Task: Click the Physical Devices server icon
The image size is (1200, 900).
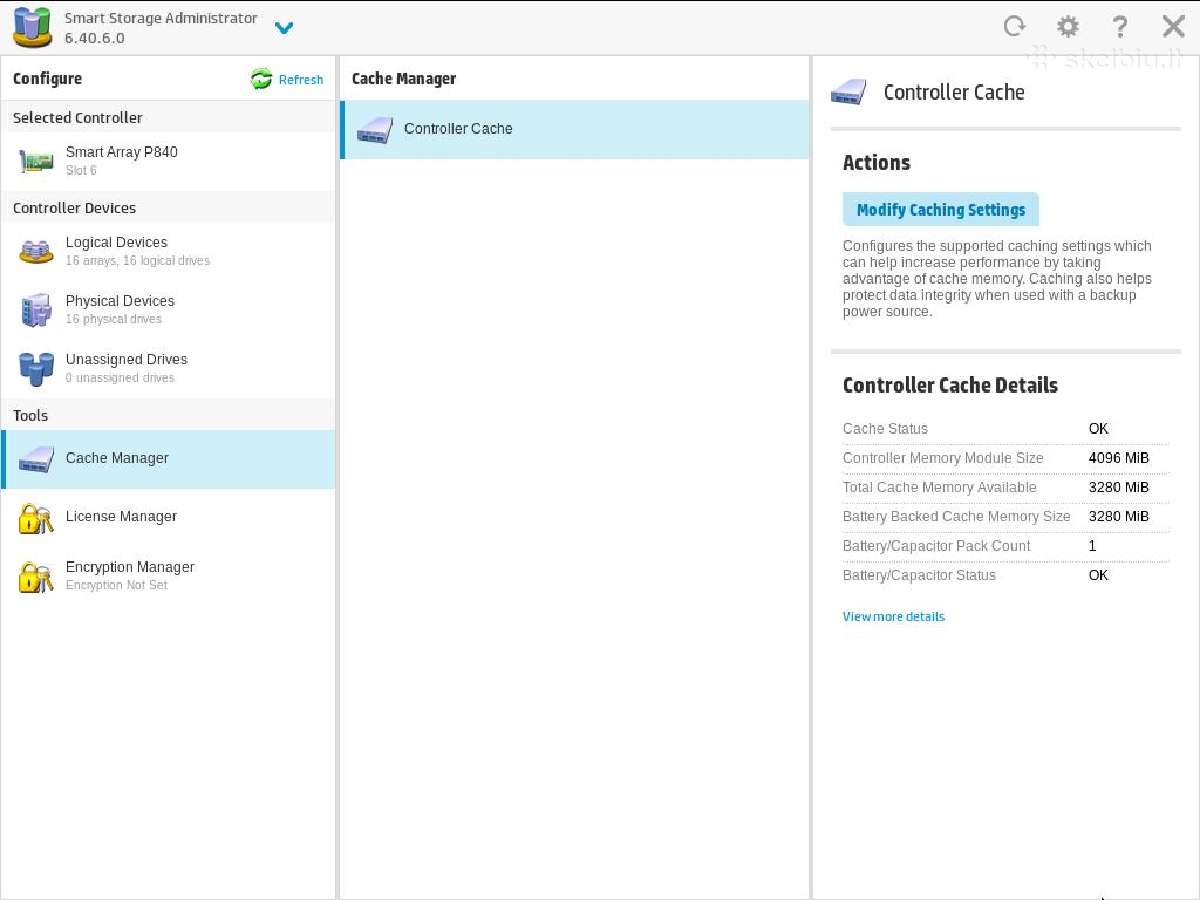Action: tap(37, 310)
